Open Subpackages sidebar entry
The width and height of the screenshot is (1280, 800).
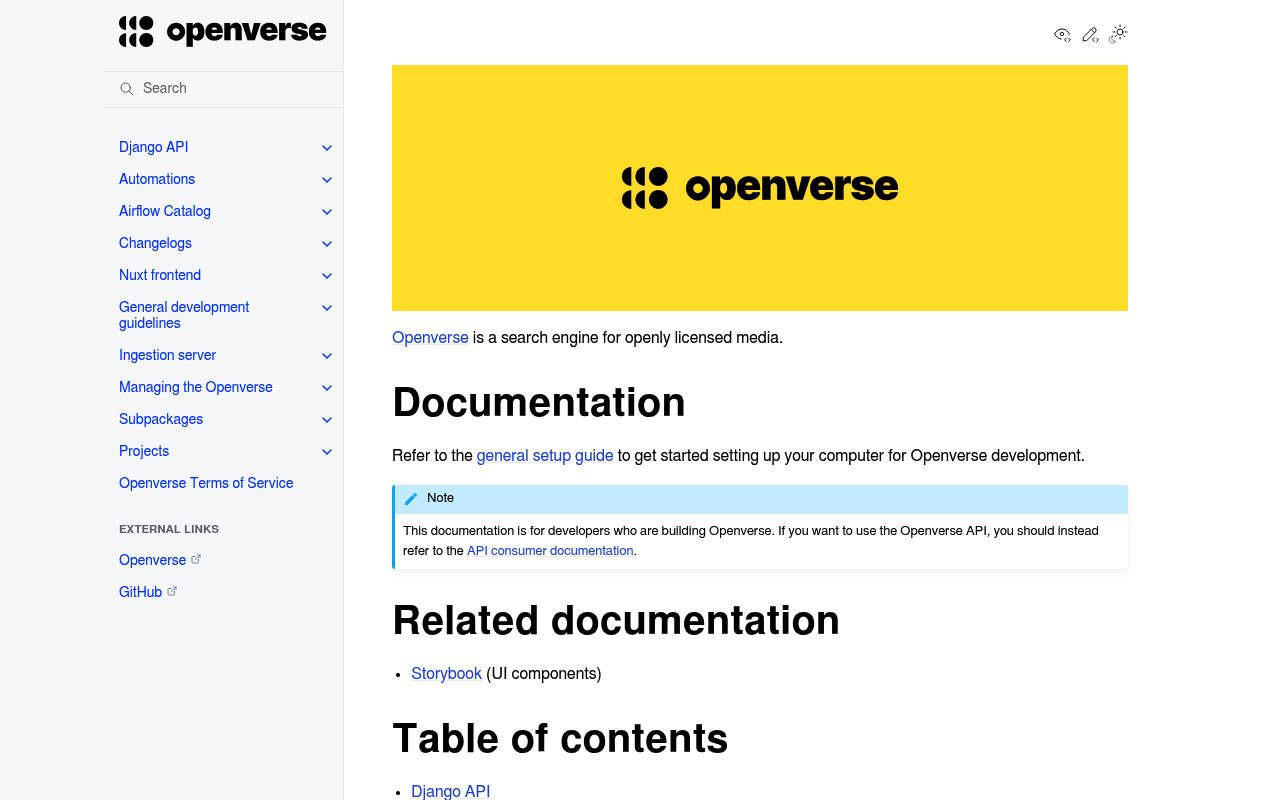[x=161, y=419]
